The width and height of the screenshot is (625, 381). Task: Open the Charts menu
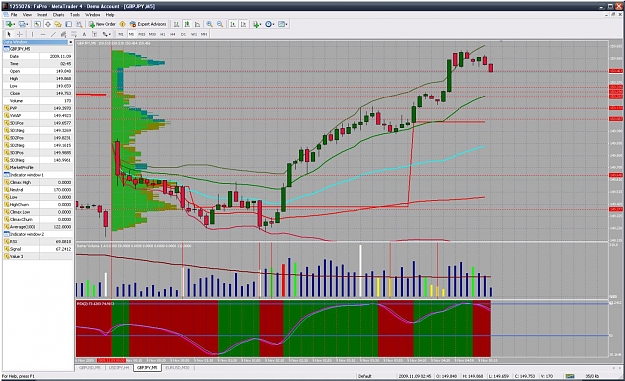[58, 15]
